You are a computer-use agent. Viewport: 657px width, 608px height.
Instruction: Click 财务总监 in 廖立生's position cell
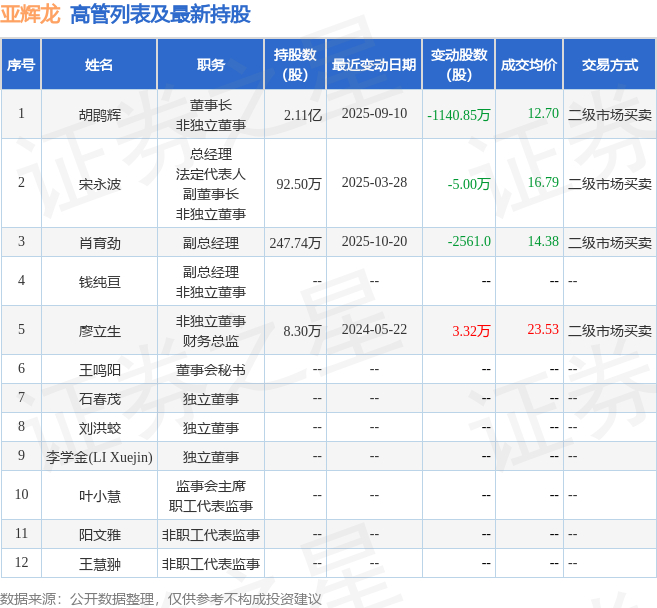tap(211, 341)
